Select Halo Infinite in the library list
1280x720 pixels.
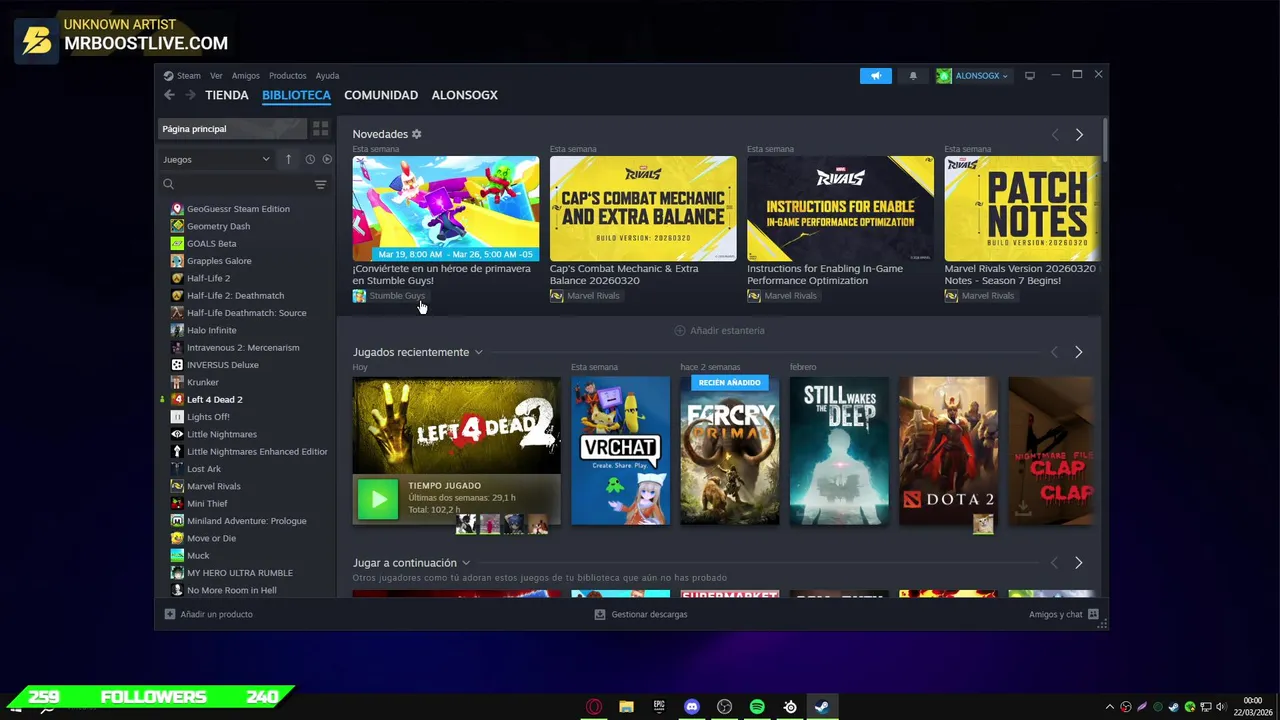point(211,330)
